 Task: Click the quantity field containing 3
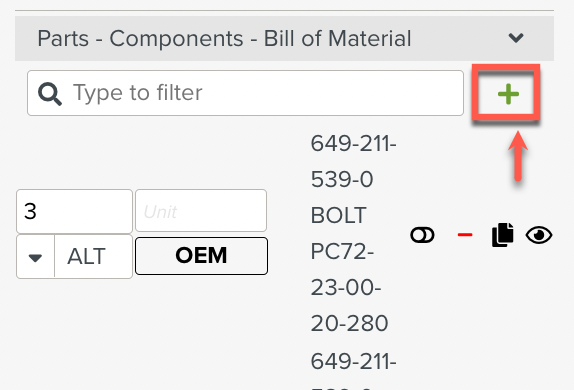tap(74, 211)
